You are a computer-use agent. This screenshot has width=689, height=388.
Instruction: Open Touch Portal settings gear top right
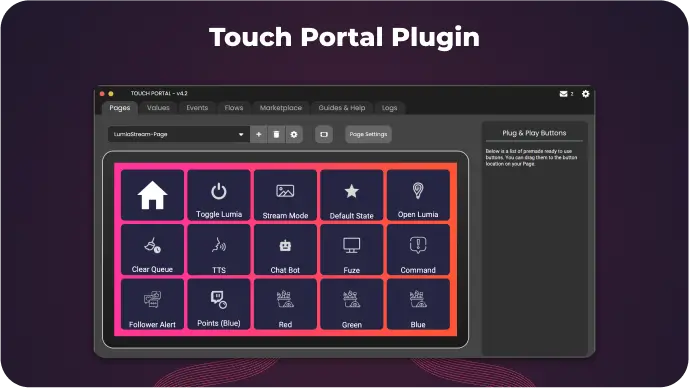(585, 94)
